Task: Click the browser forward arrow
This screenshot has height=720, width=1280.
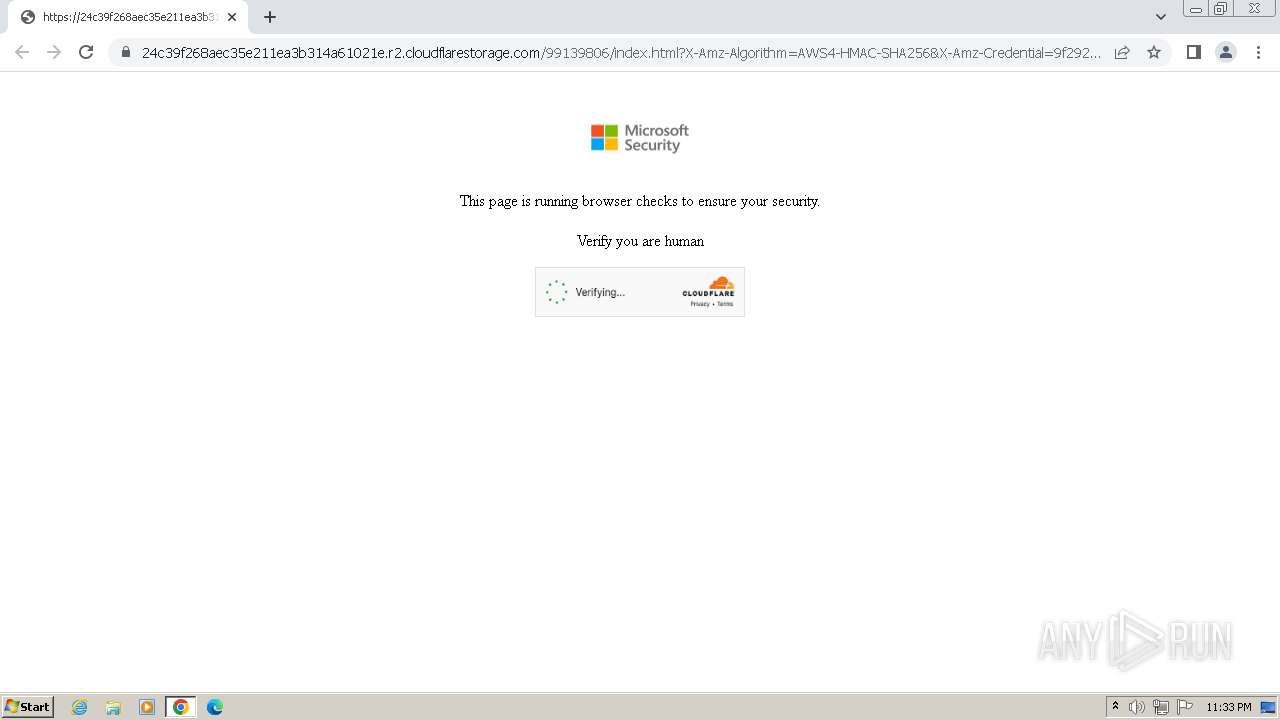Action: tap(54, 52)
